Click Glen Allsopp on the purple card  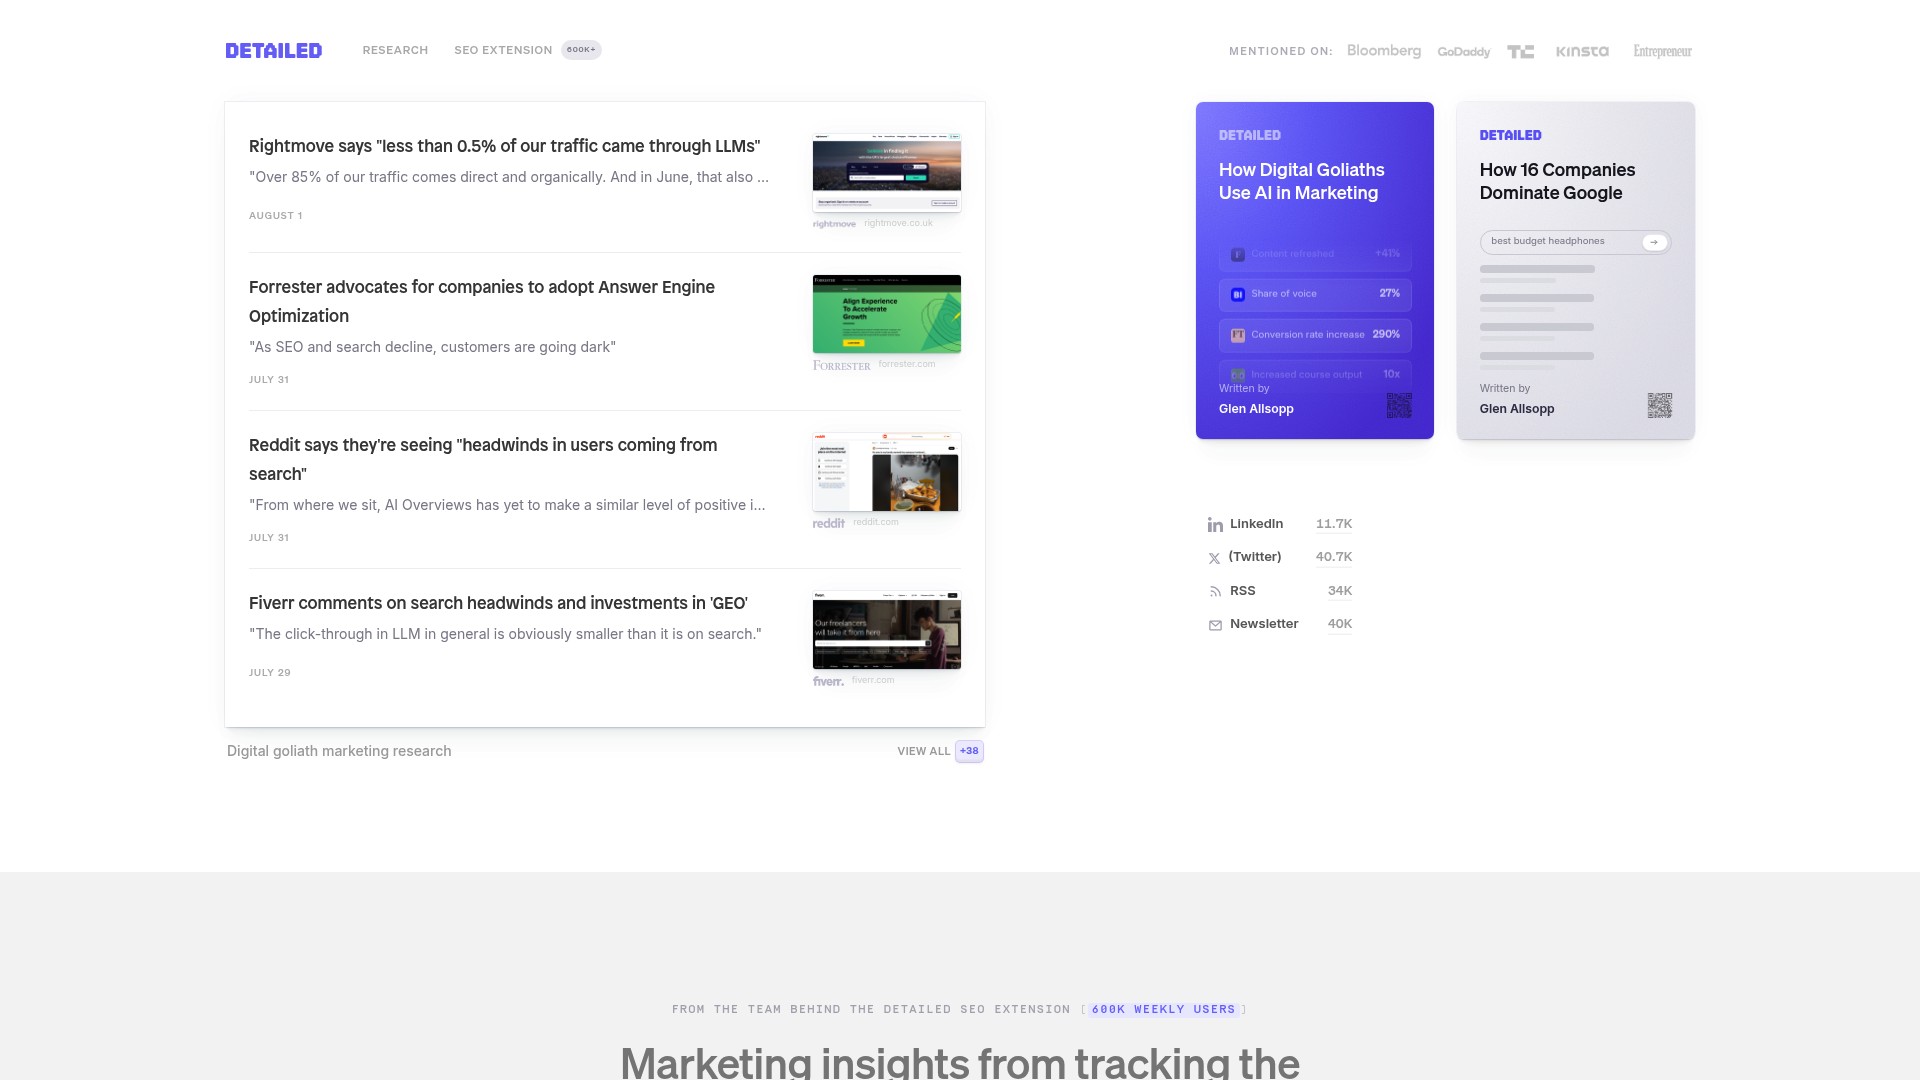coord(1256,409)
